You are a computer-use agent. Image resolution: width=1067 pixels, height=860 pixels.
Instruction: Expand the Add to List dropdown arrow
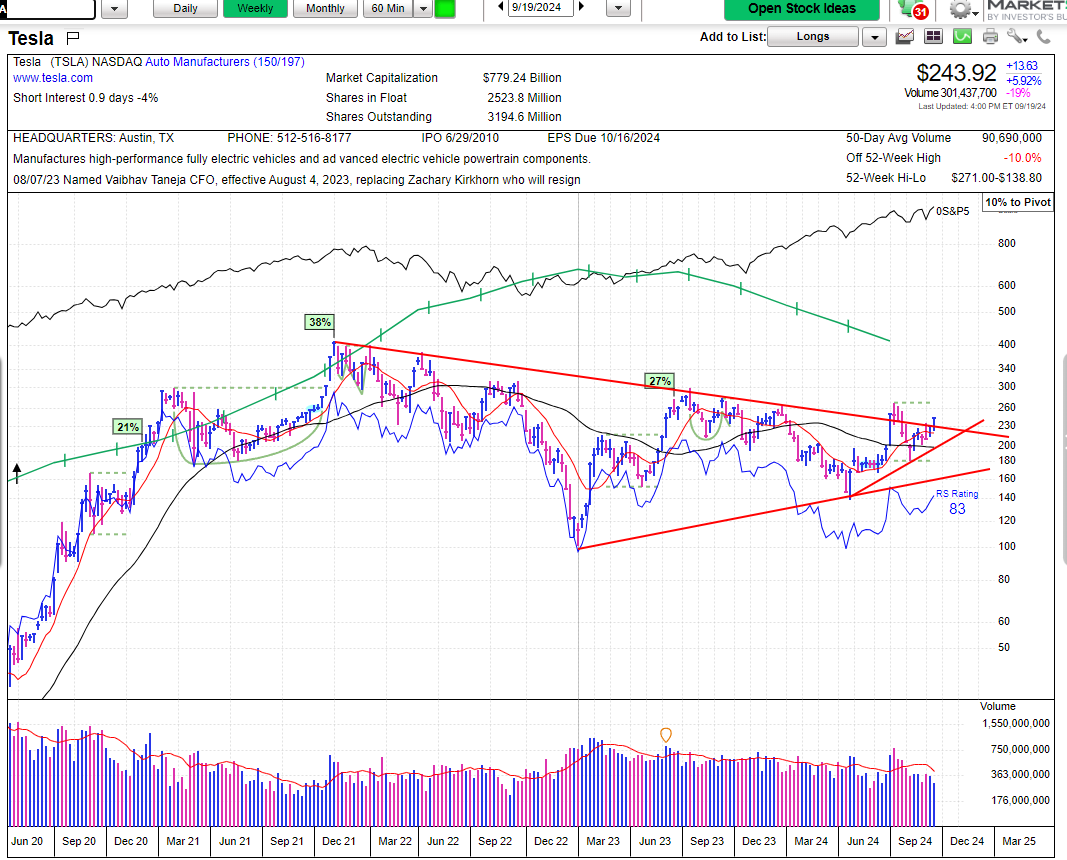tap(874, 37)
